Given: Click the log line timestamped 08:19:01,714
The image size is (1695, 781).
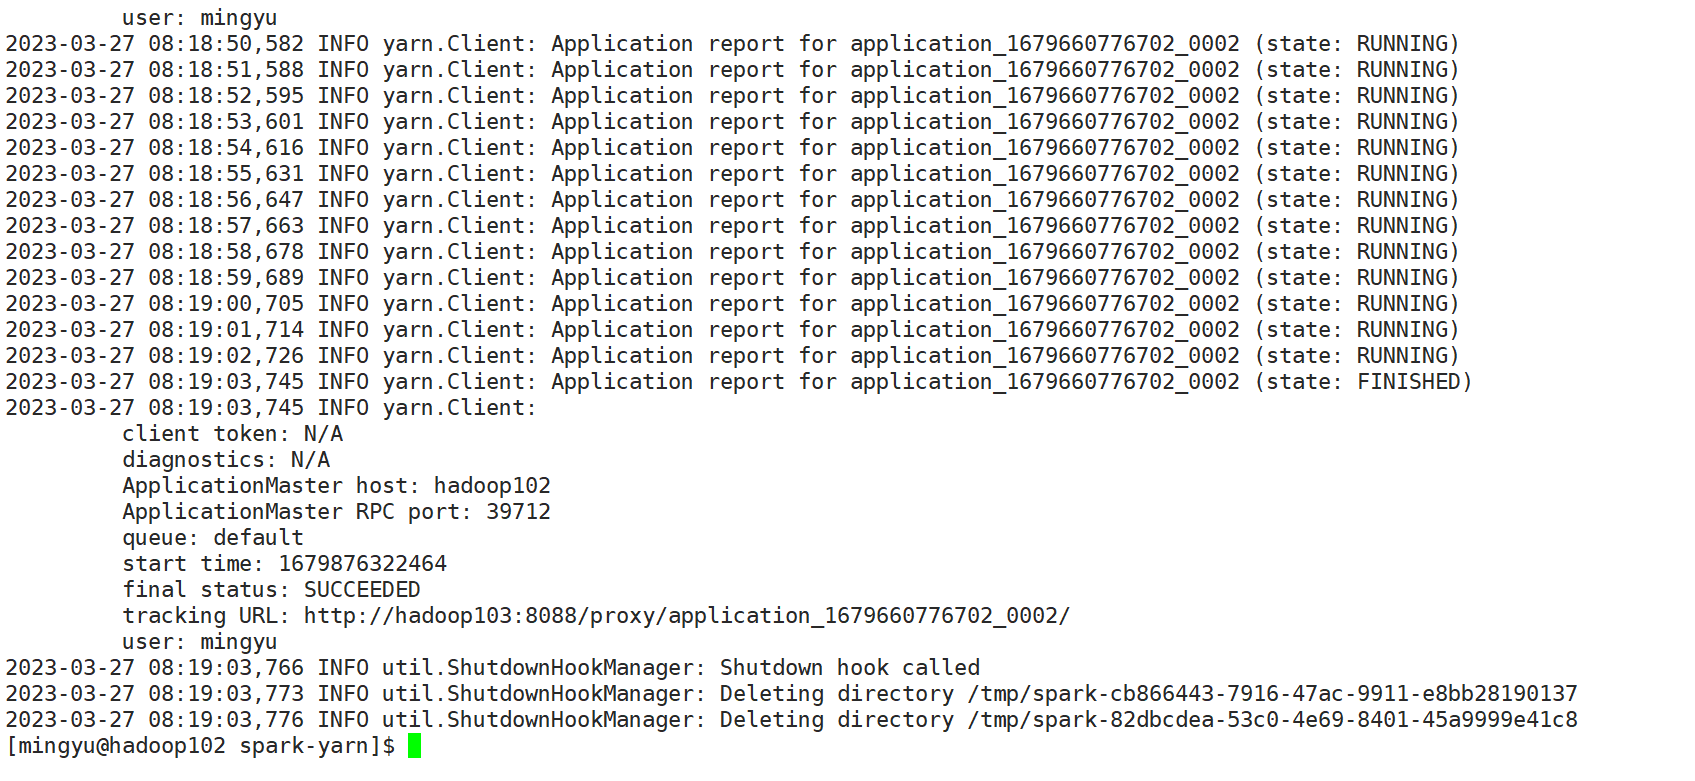Looking at the screenshot, I should point(732,330).
